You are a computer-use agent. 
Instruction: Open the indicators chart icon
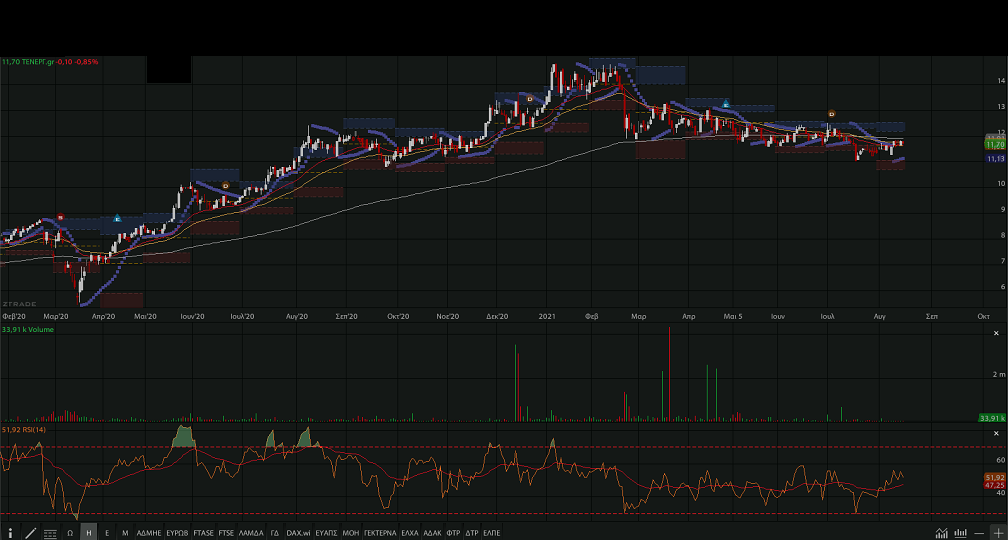[941, 533]
